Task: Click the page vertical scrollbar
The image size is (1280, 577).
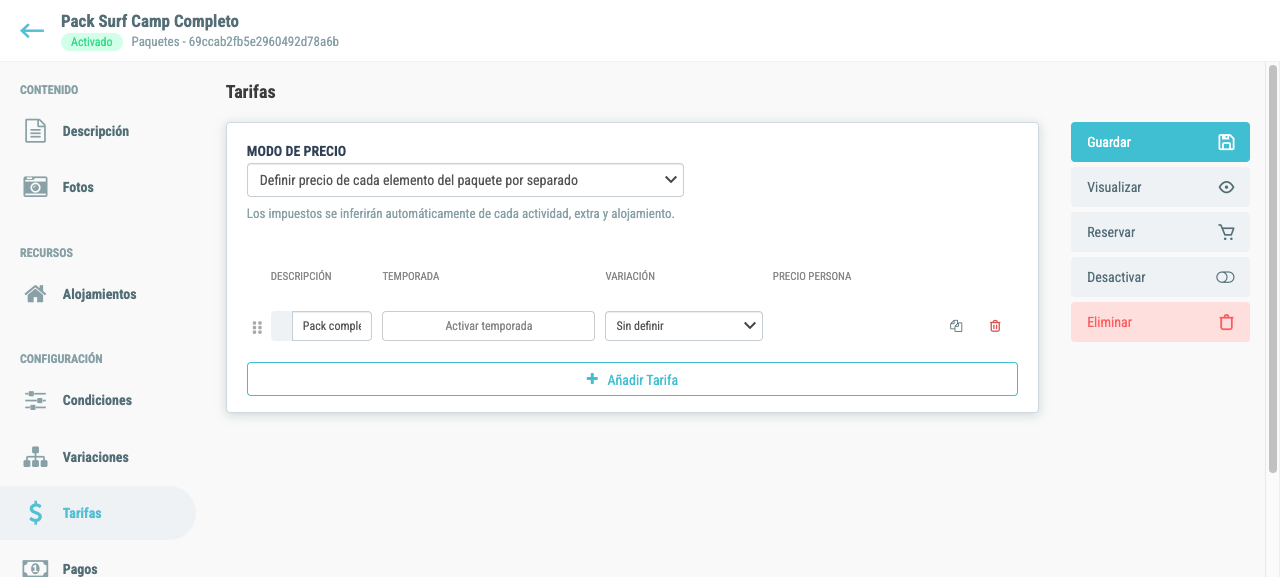Action: pyautogui.click(x=1273, y=270)
